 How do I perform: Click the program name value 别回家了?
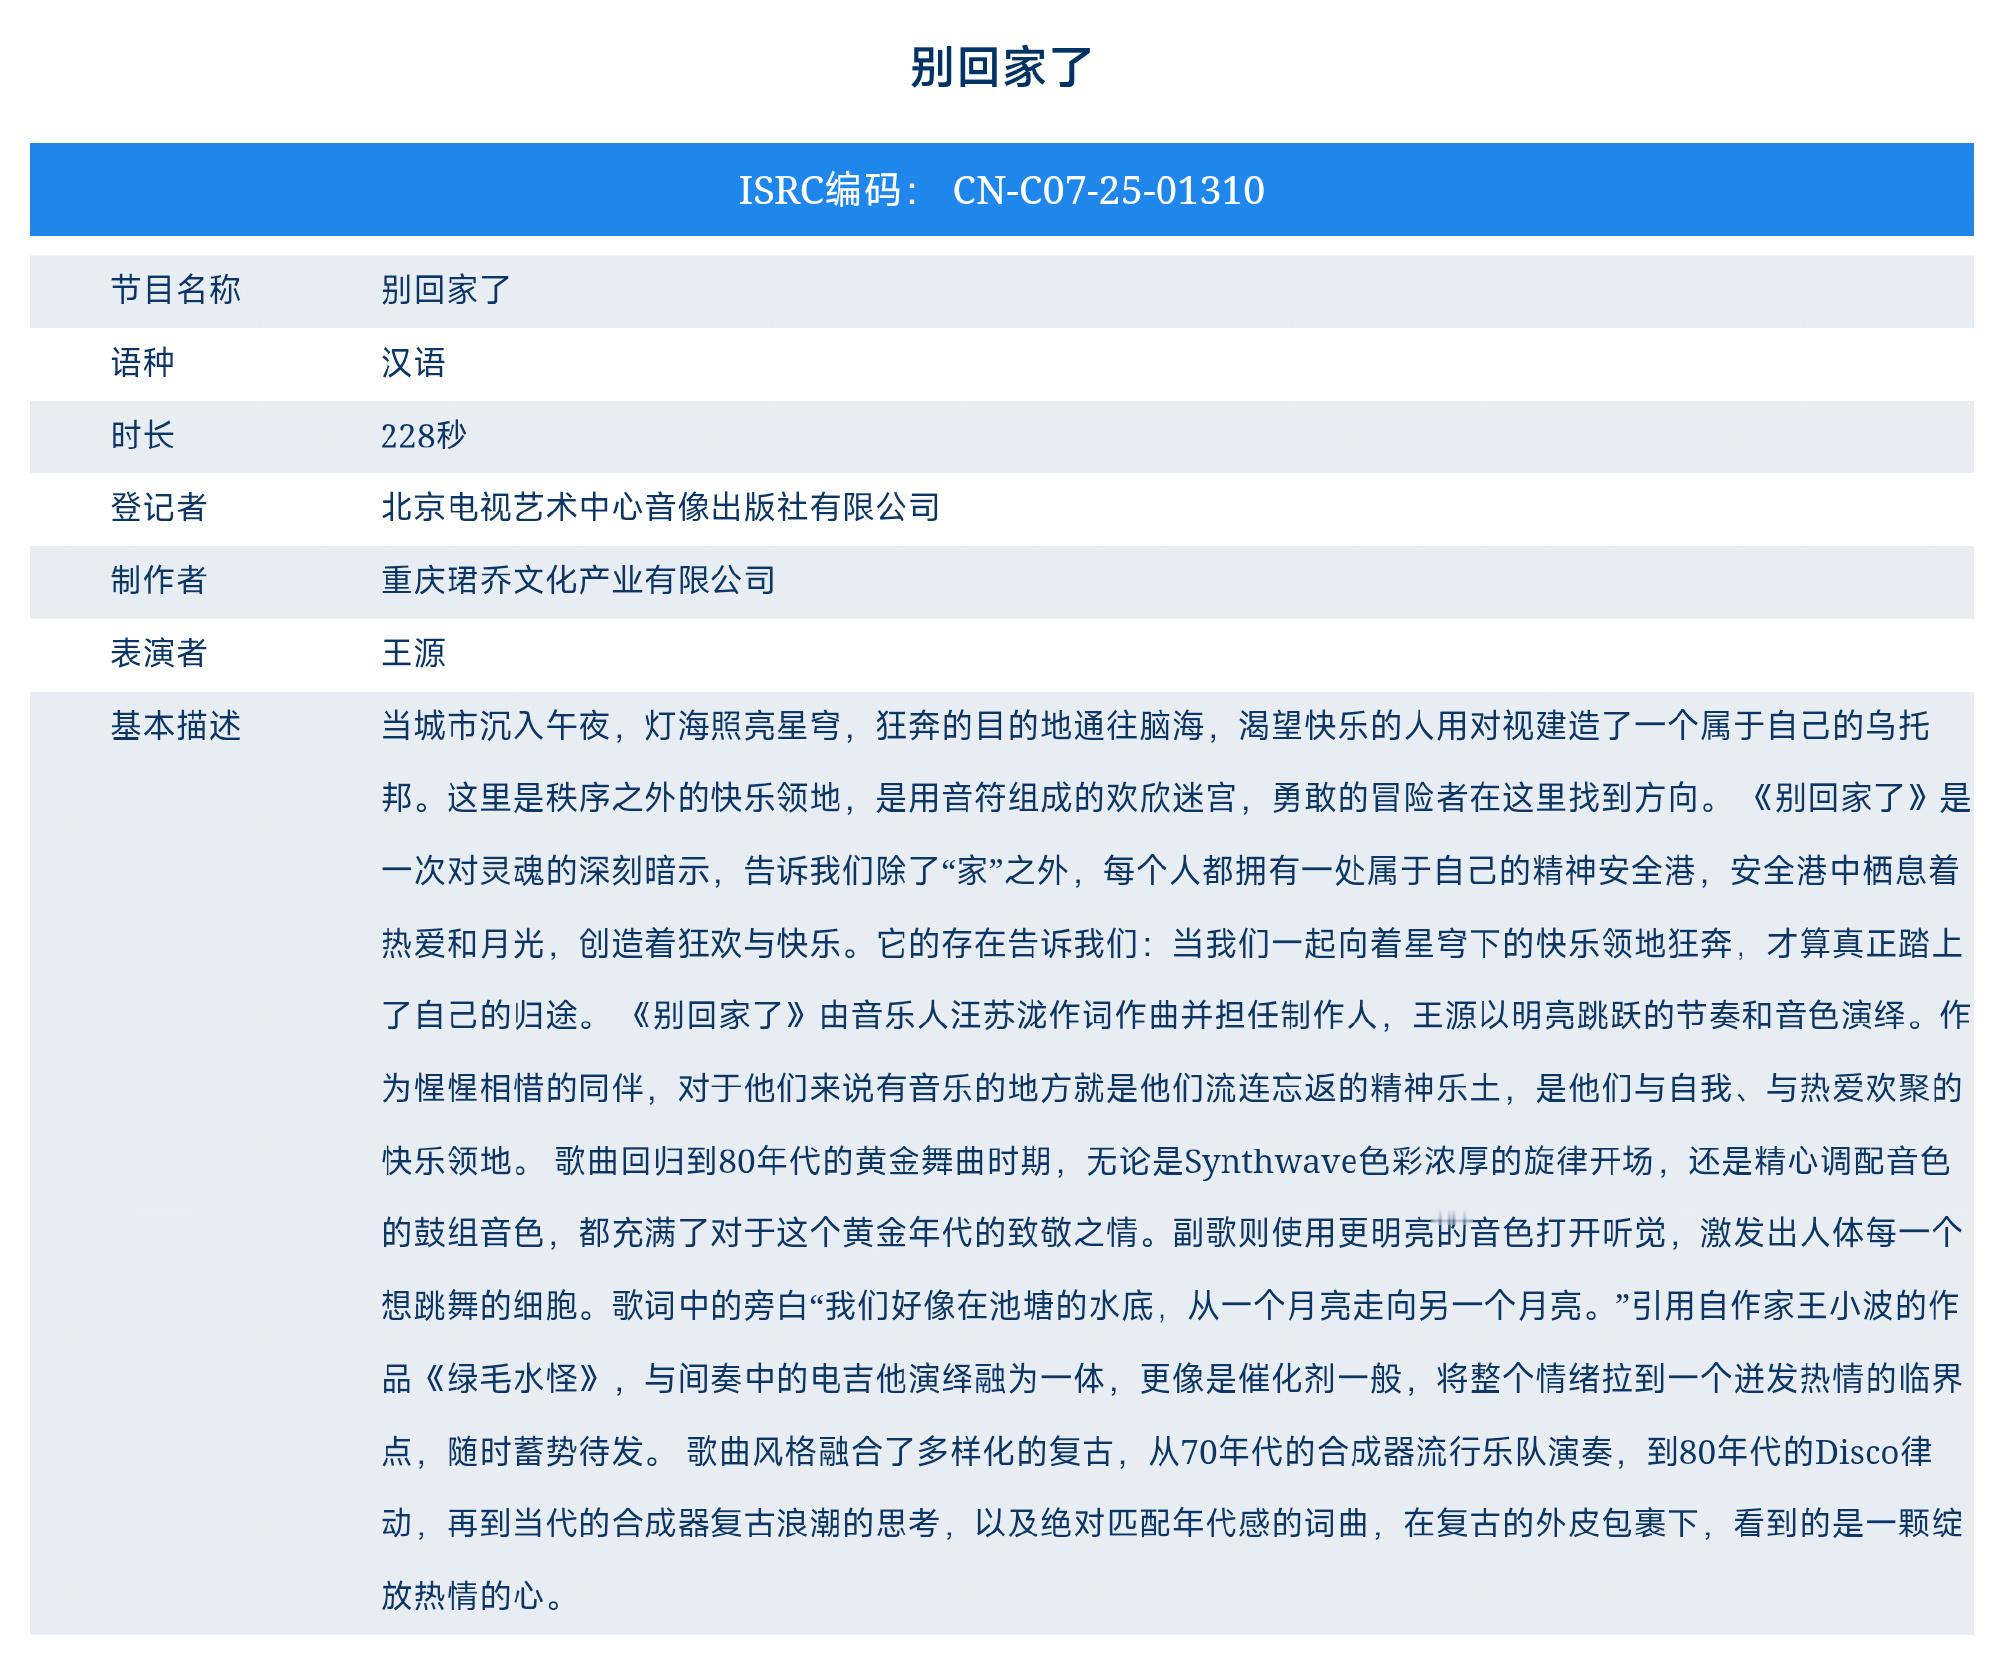pyautogui.click(x=446, y=290)
